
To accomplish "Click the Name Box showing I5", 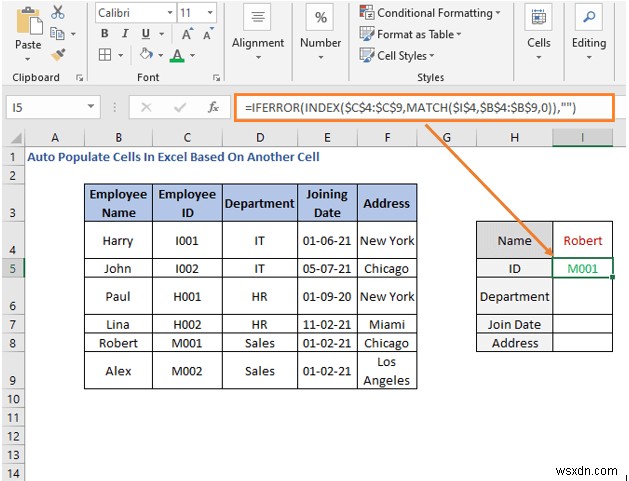I will click(45, 108).
